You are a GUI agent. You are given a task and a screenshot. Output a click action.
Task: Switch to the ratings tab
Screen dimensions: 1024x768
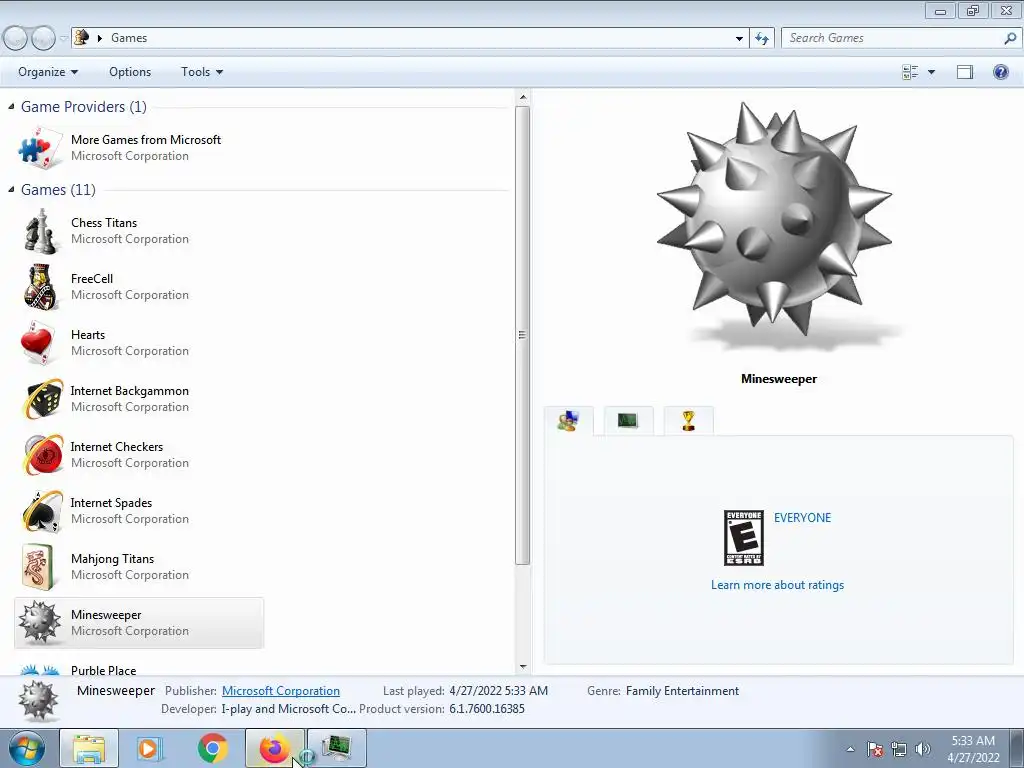(x=568, y=421)
